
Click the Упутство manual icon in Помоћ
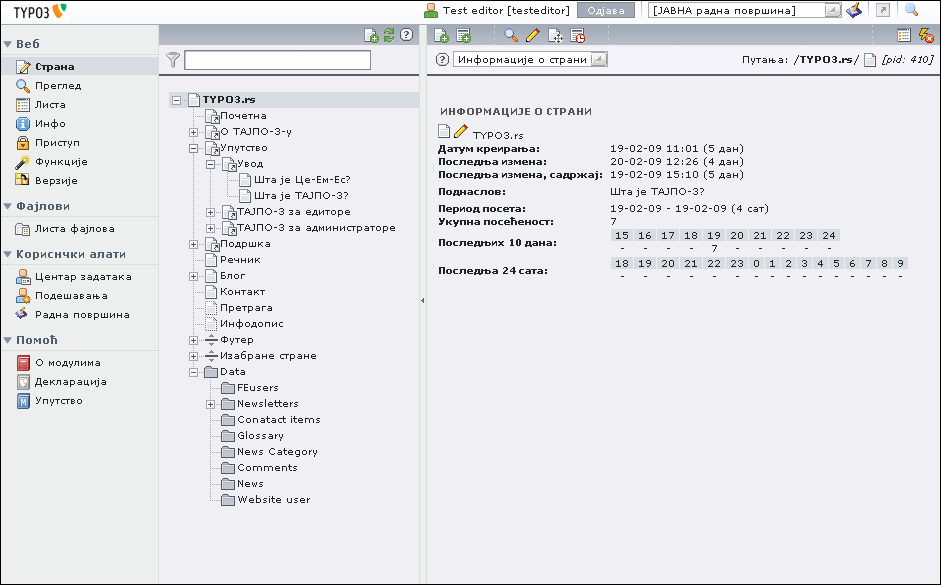pyautogui.click(x=22, y=401)
